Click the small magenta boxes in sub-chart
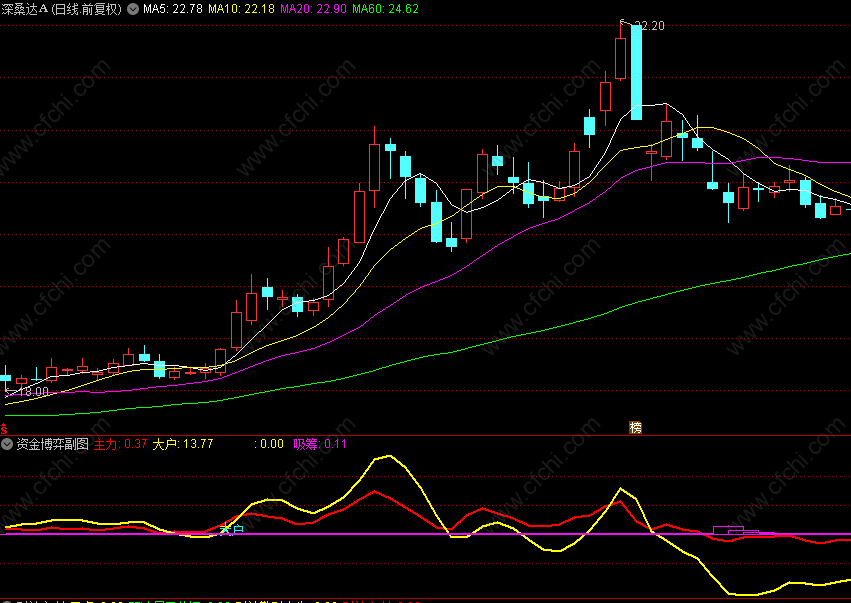 pyautogui.click(x=736, y=530)
